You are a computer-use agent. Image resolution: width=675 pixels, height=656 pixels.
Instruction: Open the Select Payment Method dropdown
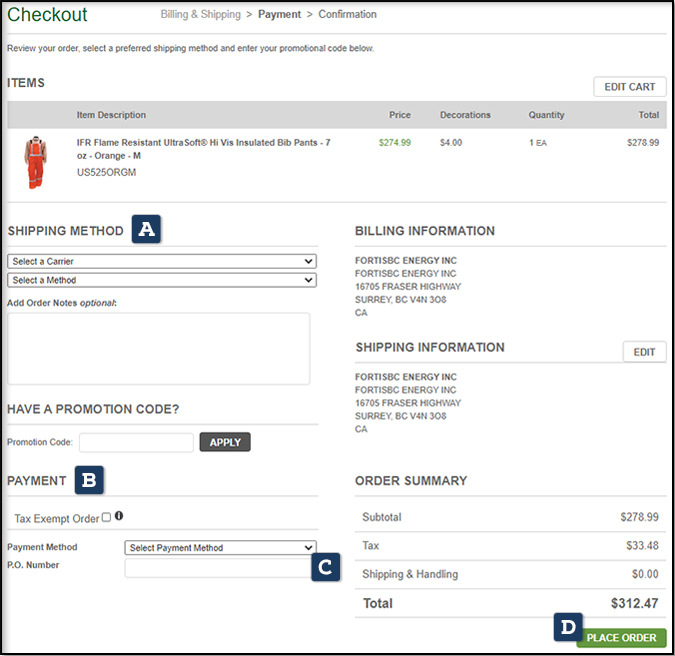pyautogui.click(x=220, y=547)
